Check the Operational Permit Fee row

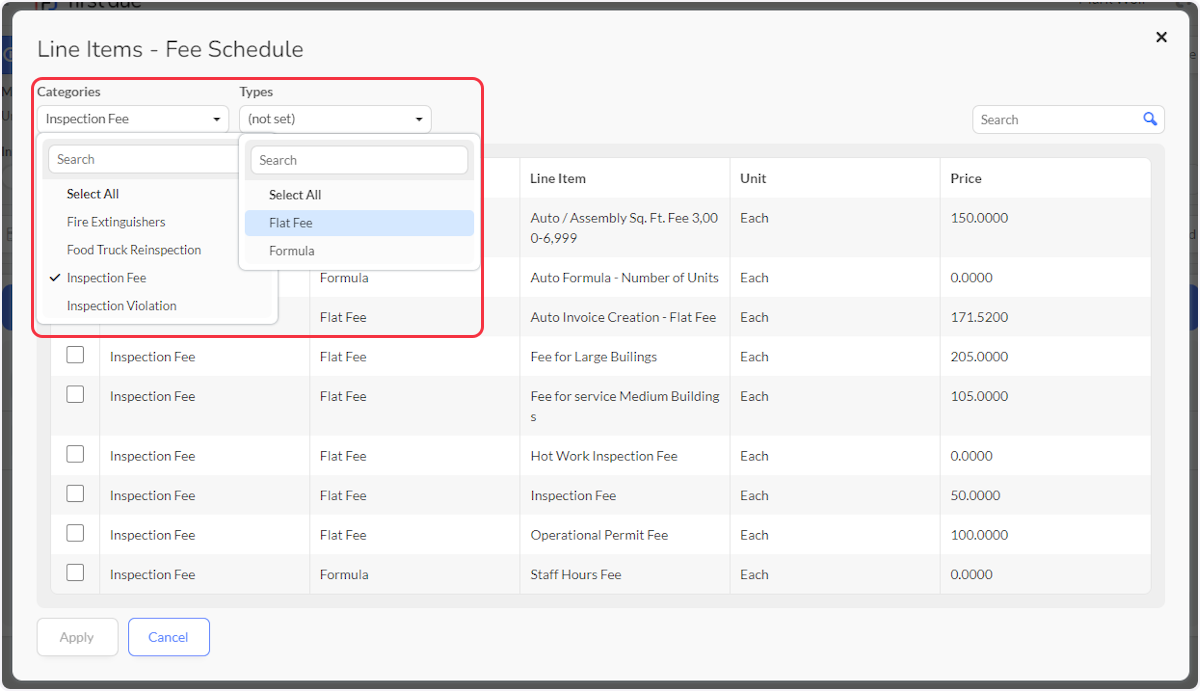coord(75,533)
